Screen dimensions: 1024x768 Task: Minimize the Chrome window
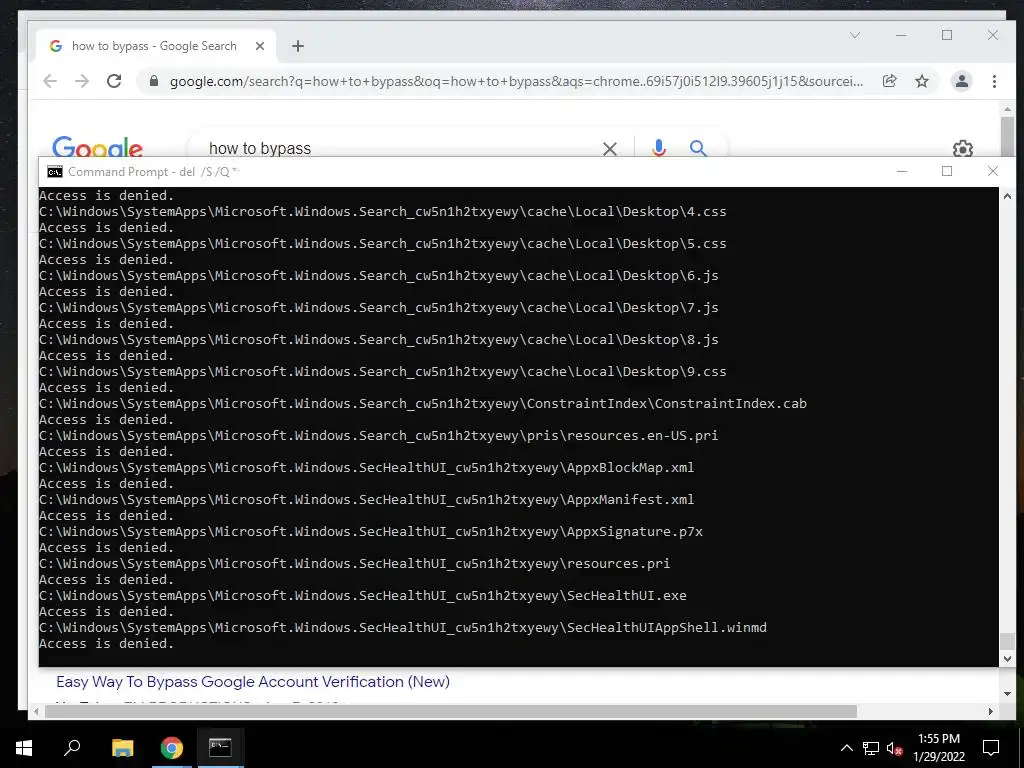[901, 35]
